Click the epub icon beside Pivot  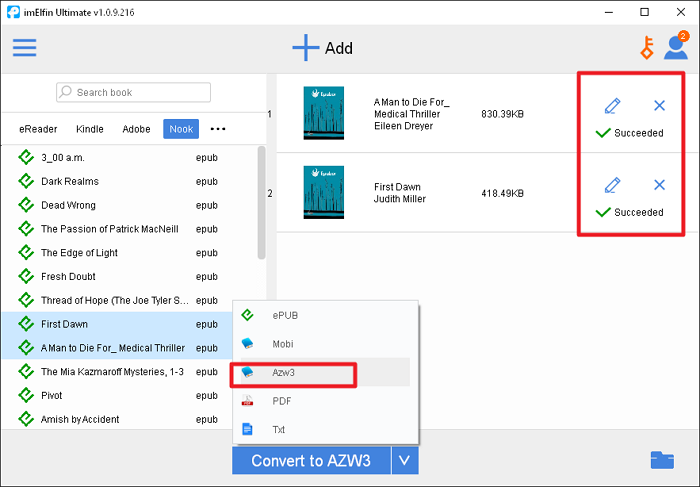tap(26, 395)
